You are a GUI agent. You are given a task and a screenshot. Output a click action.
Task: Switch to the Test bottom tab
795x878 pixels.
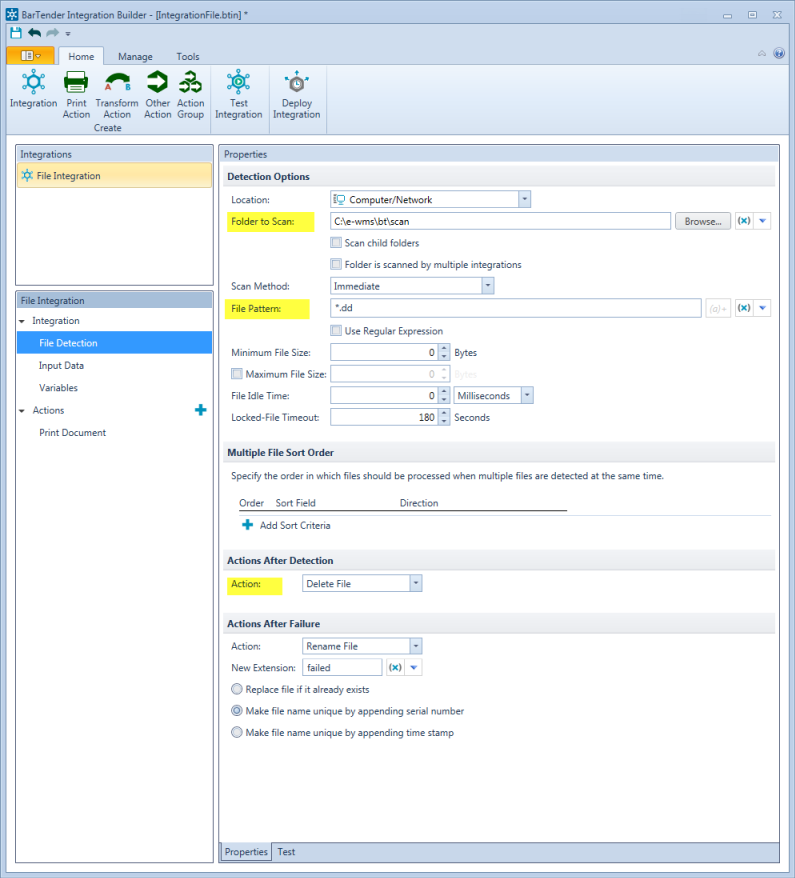(x=286, y=852)
